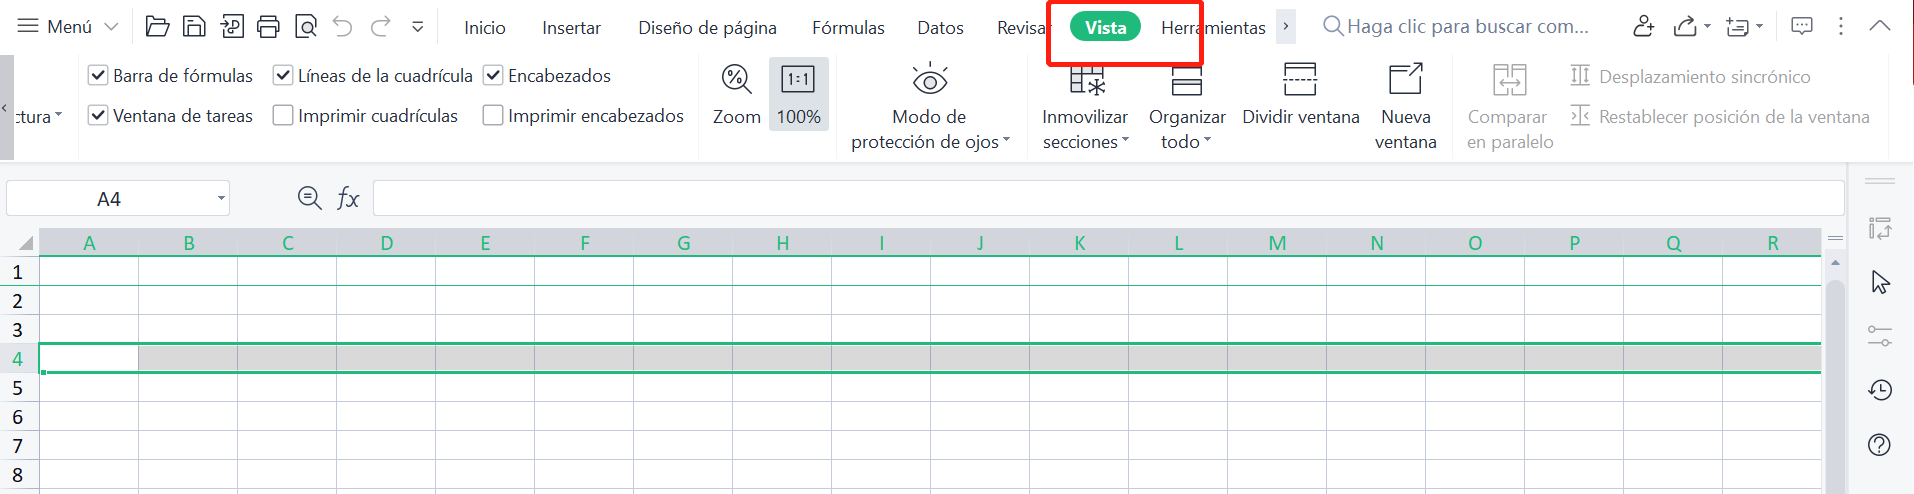Image resolution: width=1914 pixels, height=494 pixels.
Task: Switch to the Fórmulas tab
Action: (x=848, y=28)
